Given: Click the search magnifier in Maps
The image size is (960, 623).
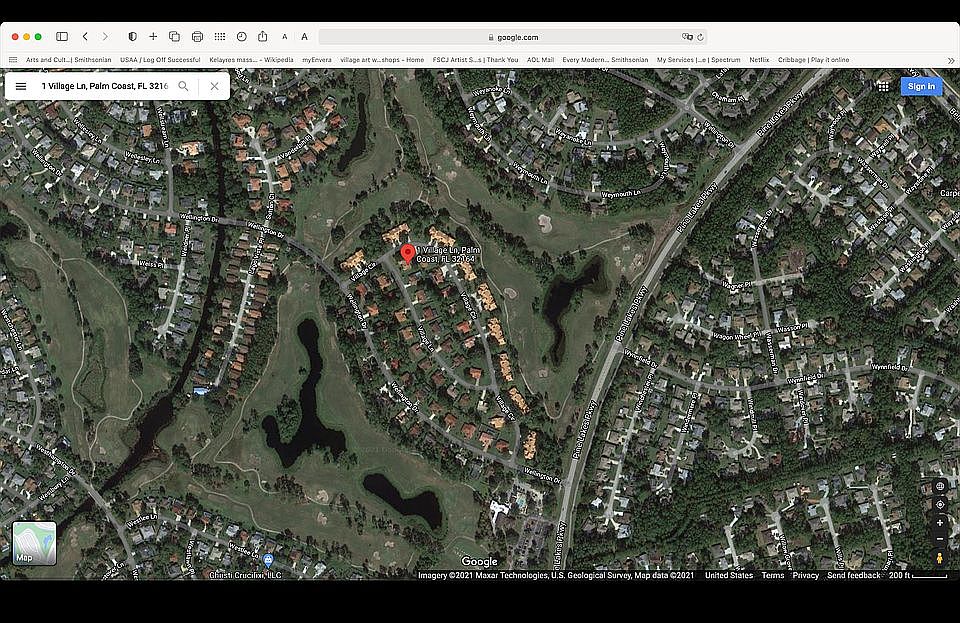Looking at the screenshot, I should click(x=183, y=86).
